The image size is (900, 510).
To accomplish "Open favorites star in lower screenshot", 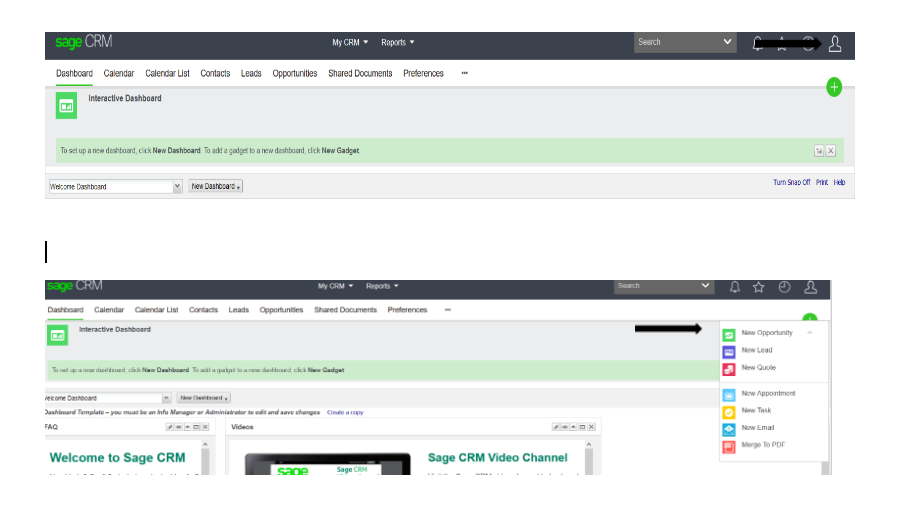I will 759,287.
